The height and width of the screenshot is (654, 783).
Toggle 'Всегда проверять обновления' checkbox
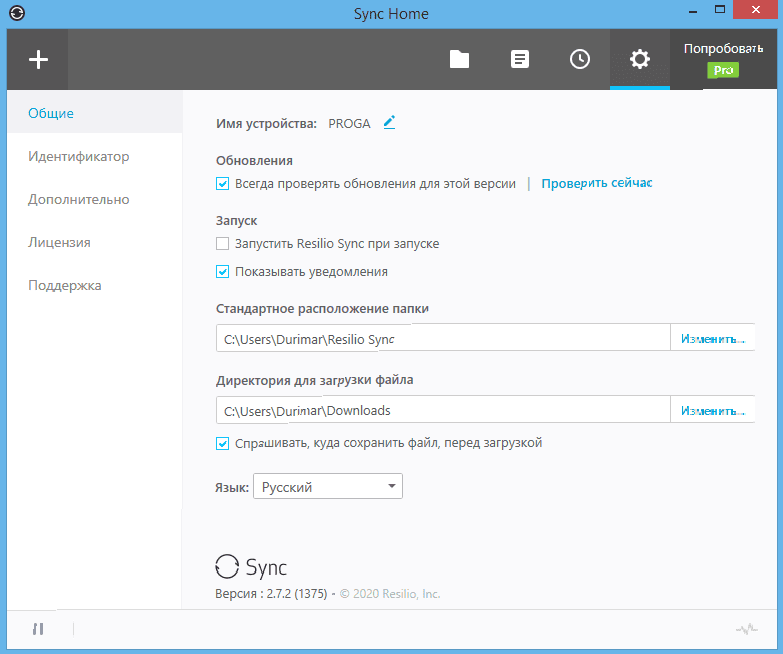click(222, 184)
